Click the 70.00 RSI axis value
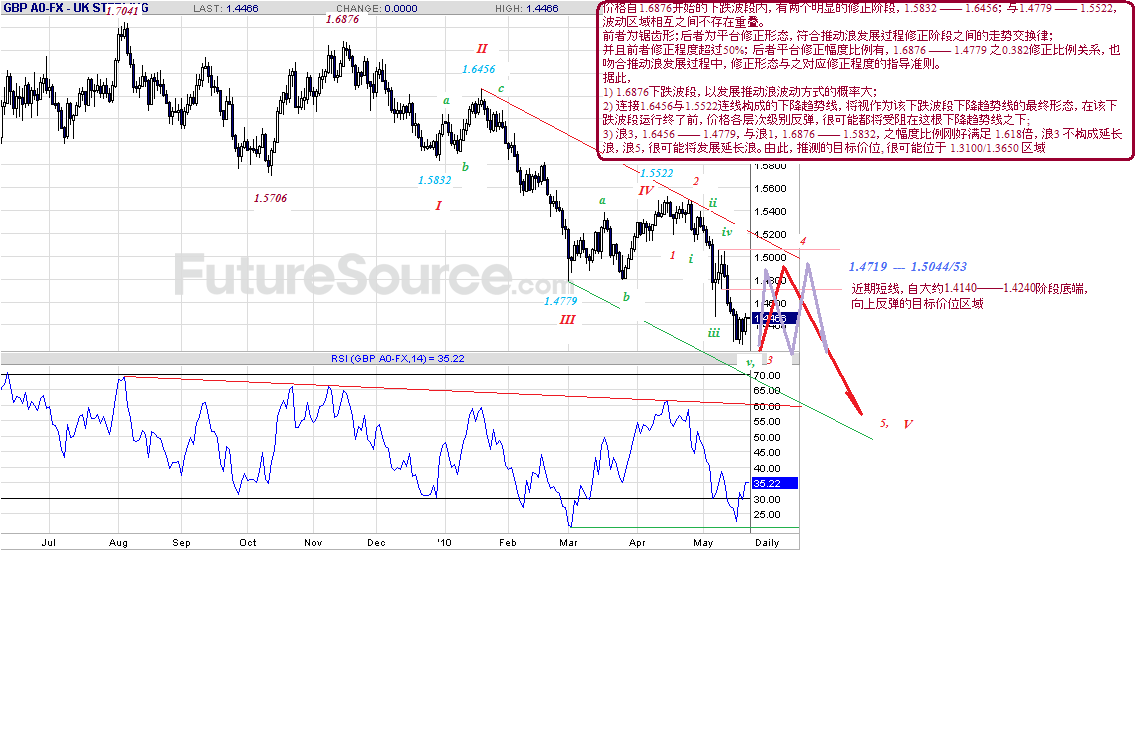 coord(767,376)
